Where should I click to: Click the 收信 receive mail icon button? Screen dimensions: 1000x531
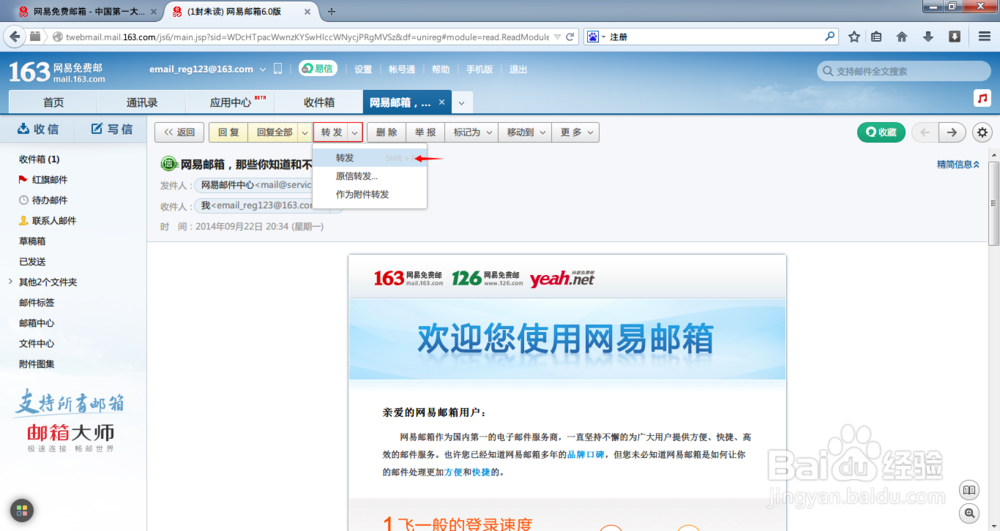[x=38, y=129]
